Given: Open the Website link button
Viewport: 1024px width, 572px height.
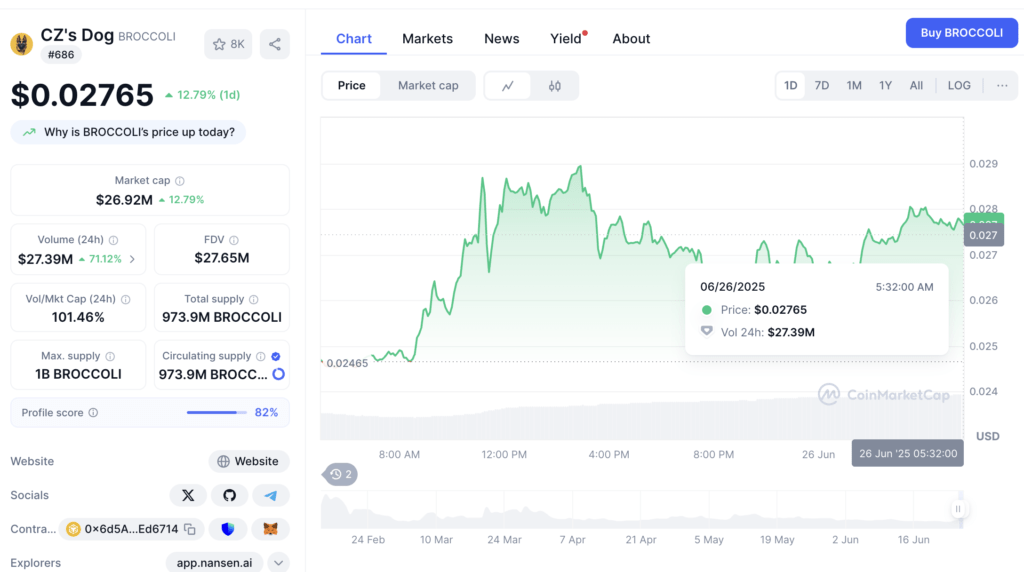Looking at the screenshot, I should tap(249, 462).
